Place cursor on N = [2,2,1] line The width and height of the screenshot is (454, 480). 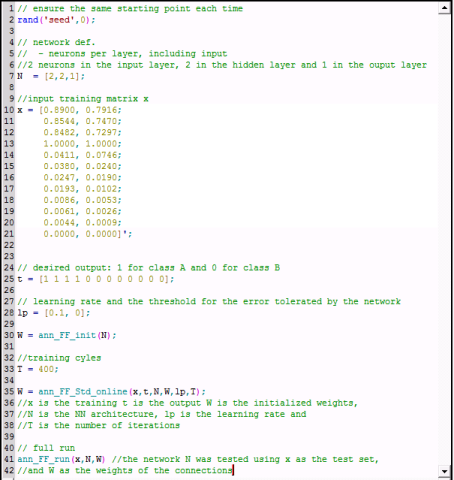(x=51, y=76)
